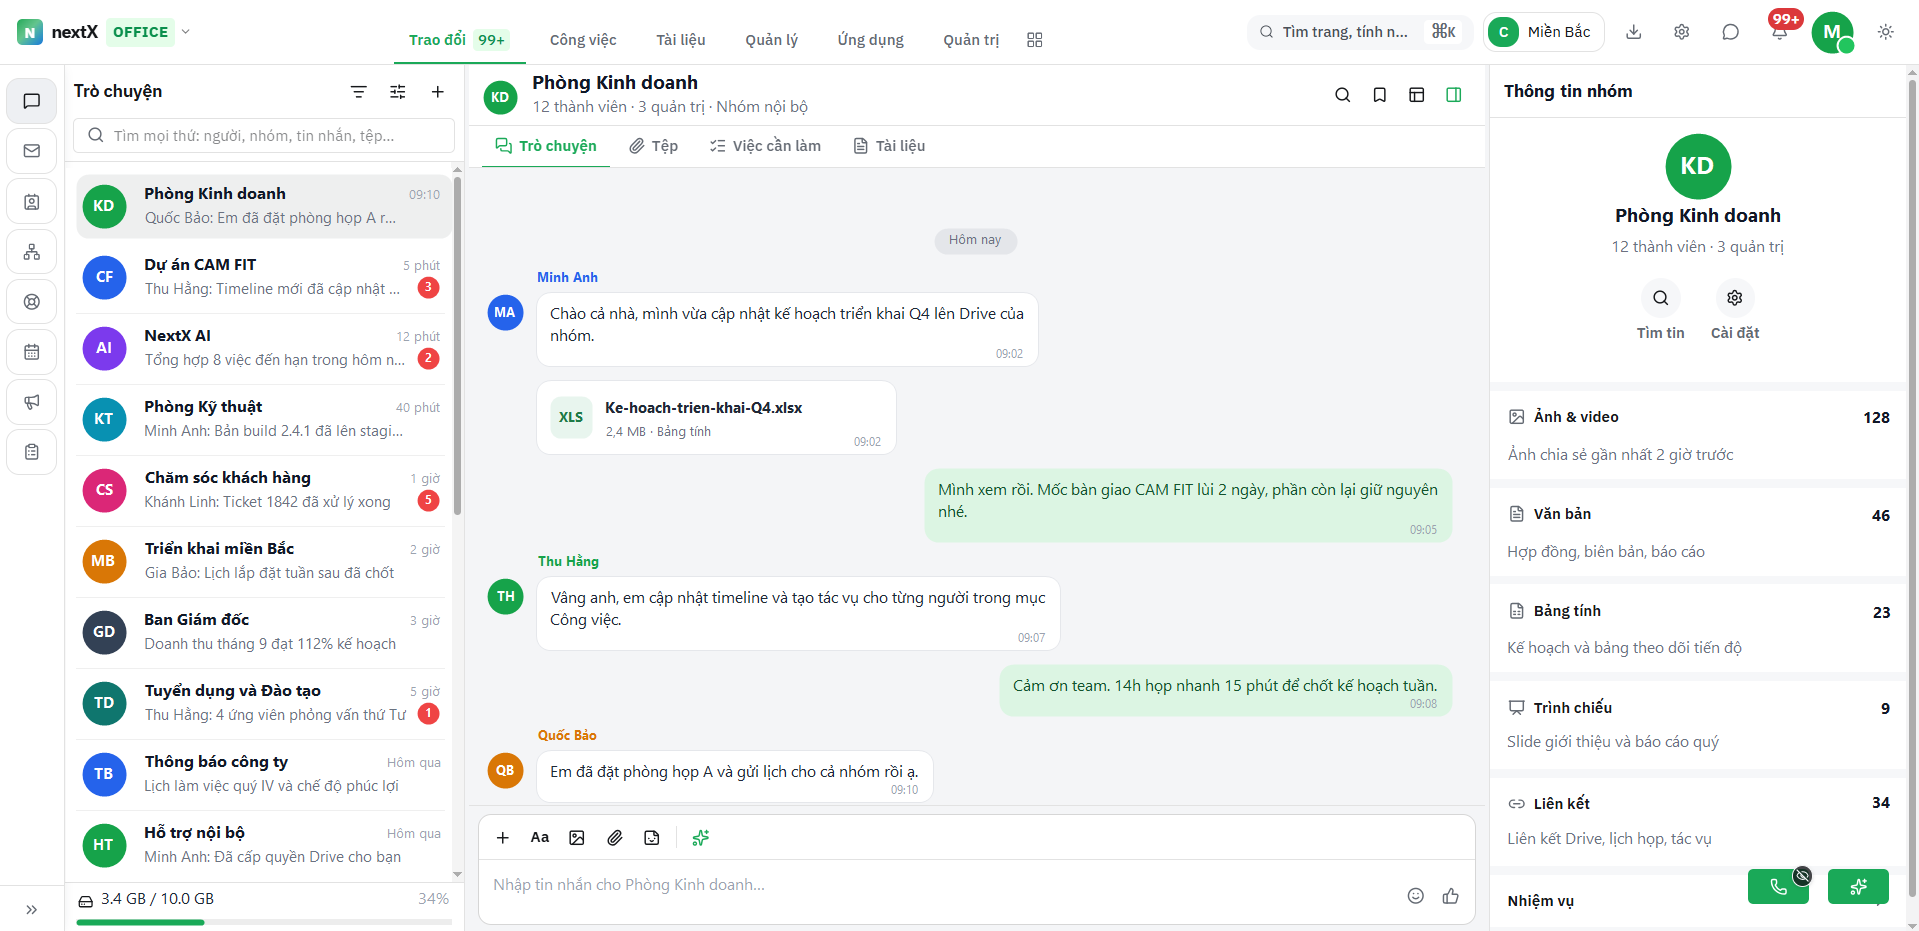
Task: Click the AI sparkle icon in composer
Action: pyautogui.click(x=701, y=838)
